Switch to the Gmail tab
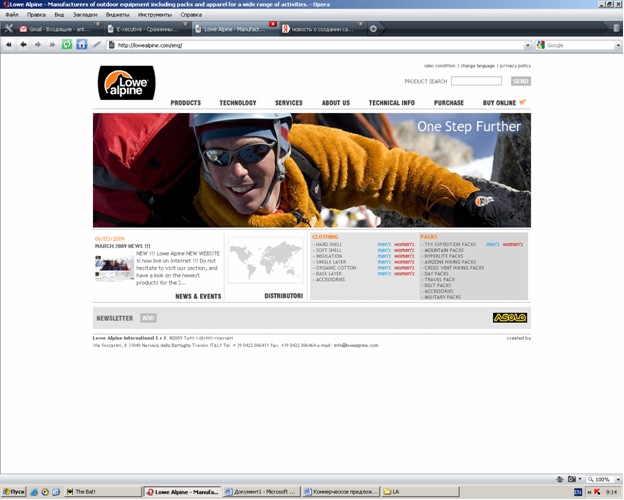The image size is (624, 500). [59, 29]
